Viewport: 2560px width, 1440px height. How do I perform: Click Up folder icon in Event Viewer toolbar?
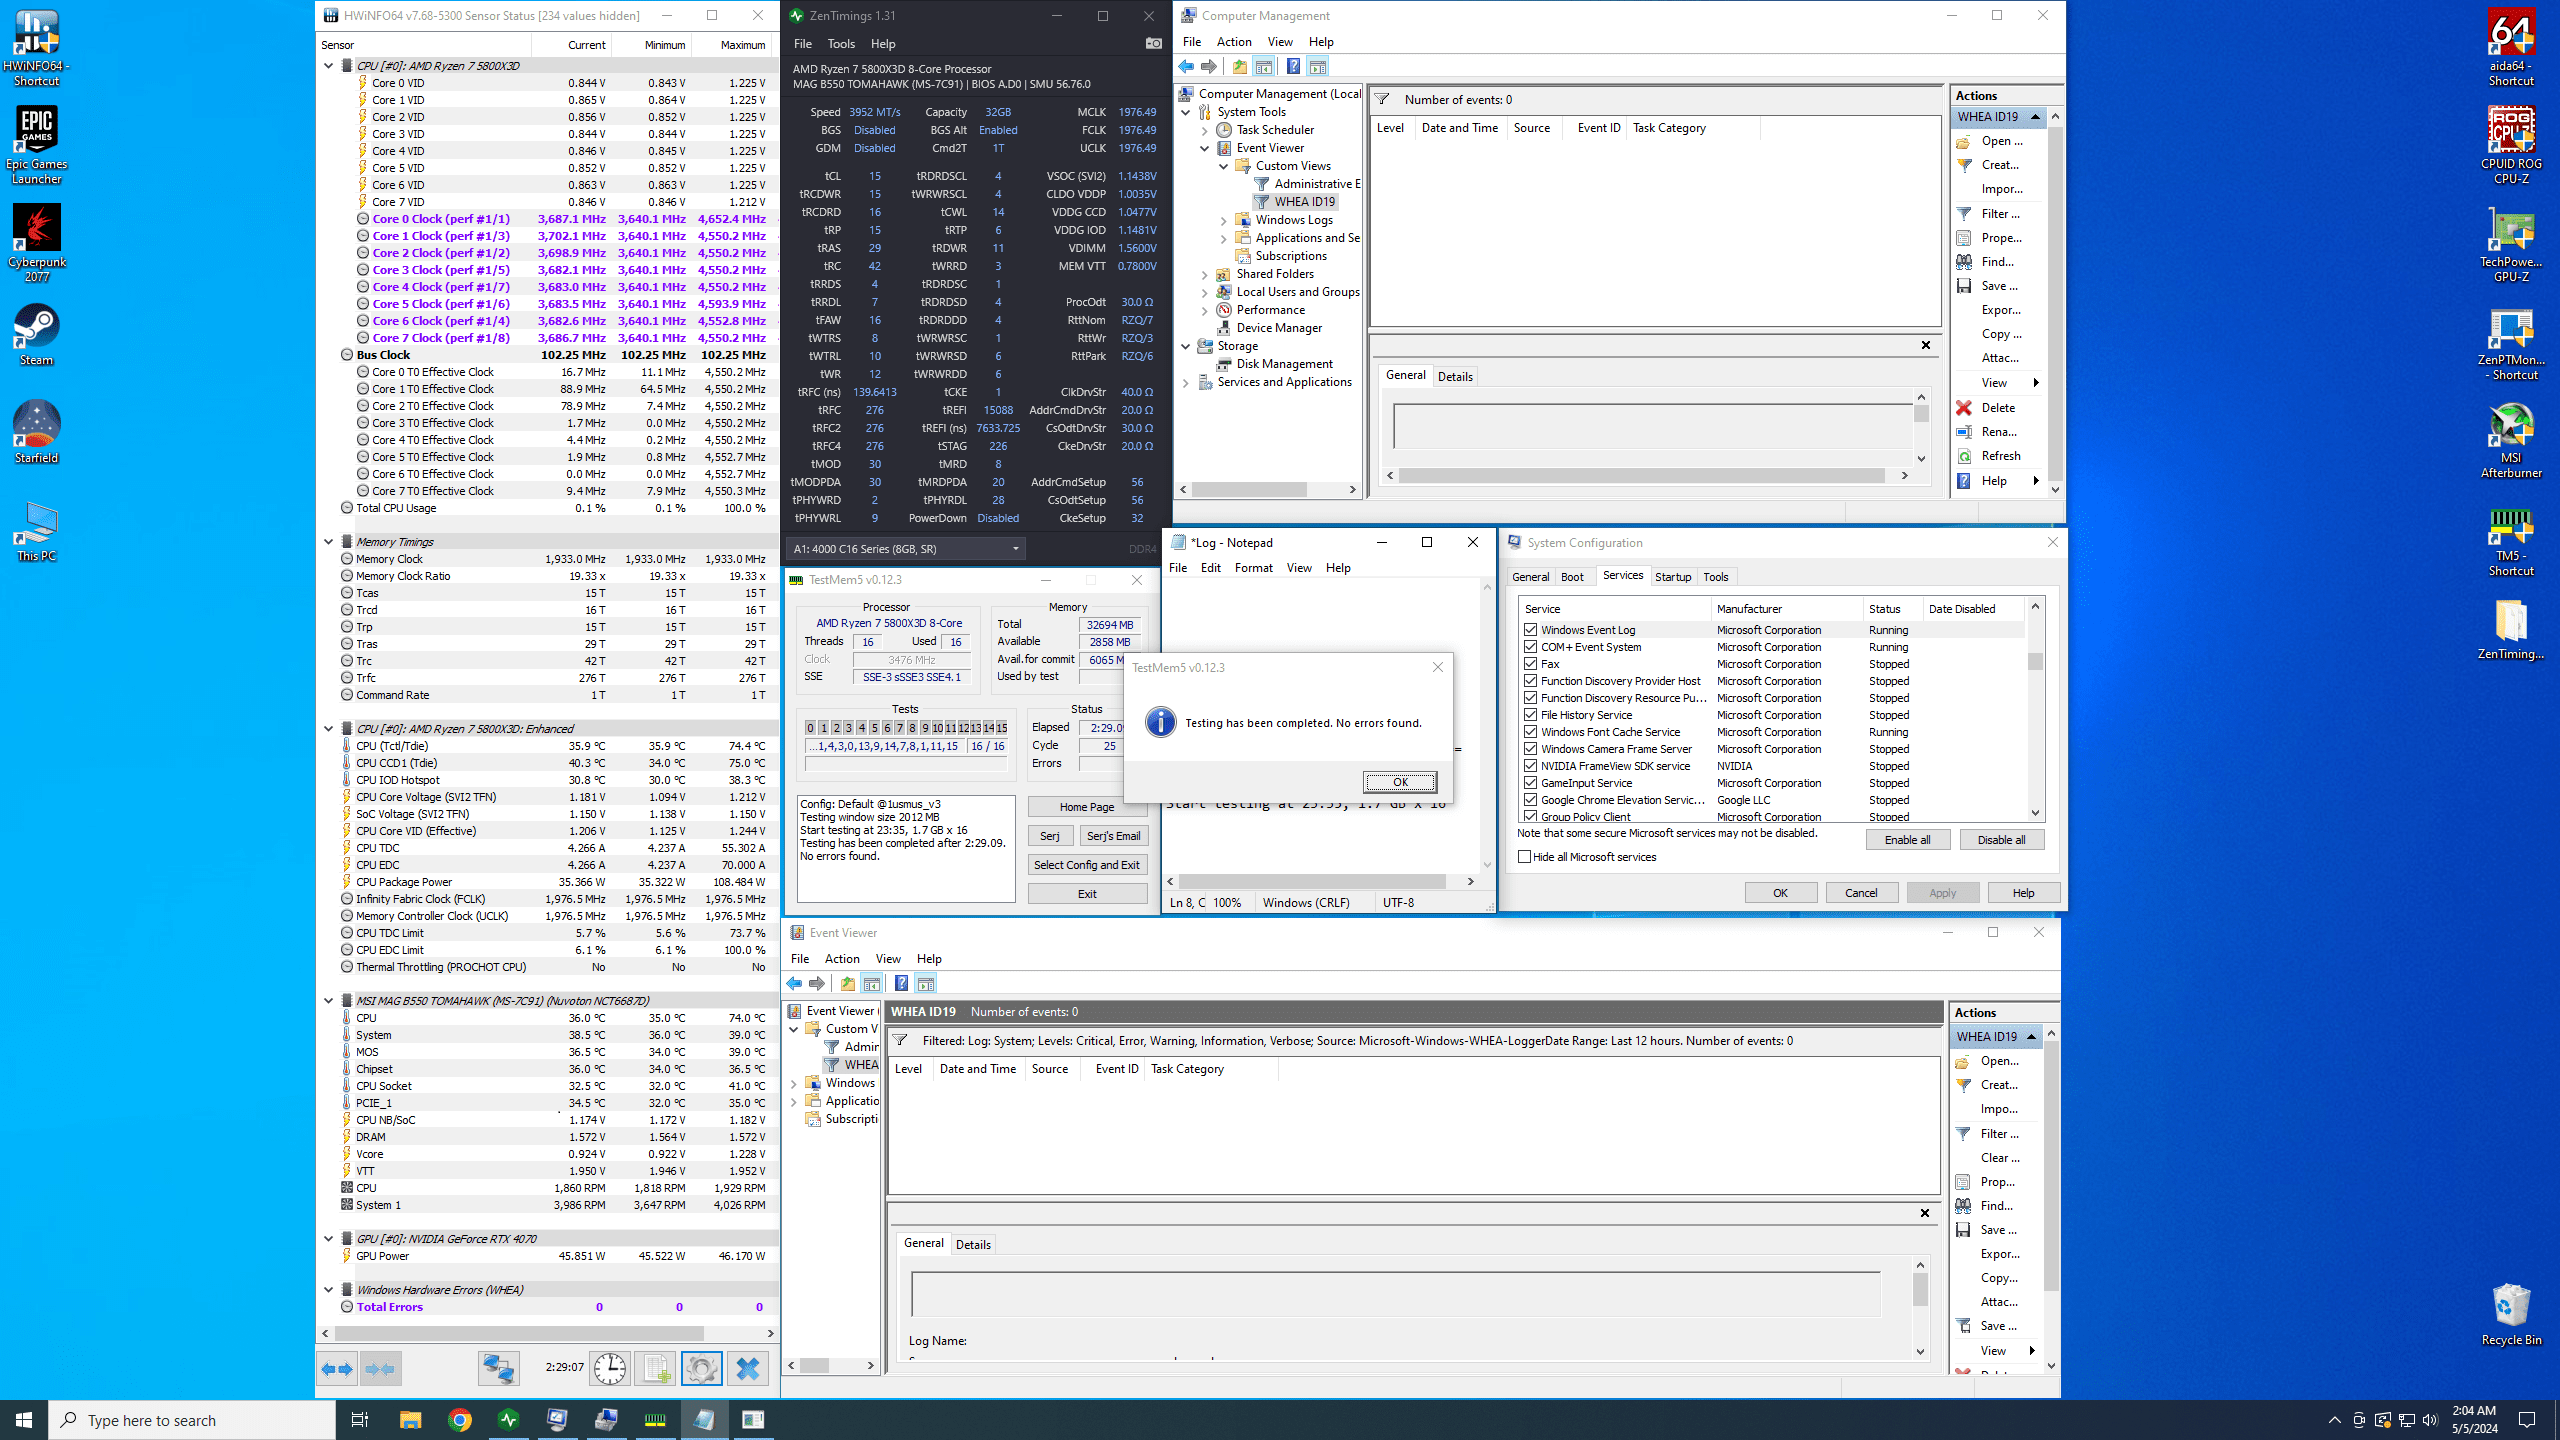[848, 984]
